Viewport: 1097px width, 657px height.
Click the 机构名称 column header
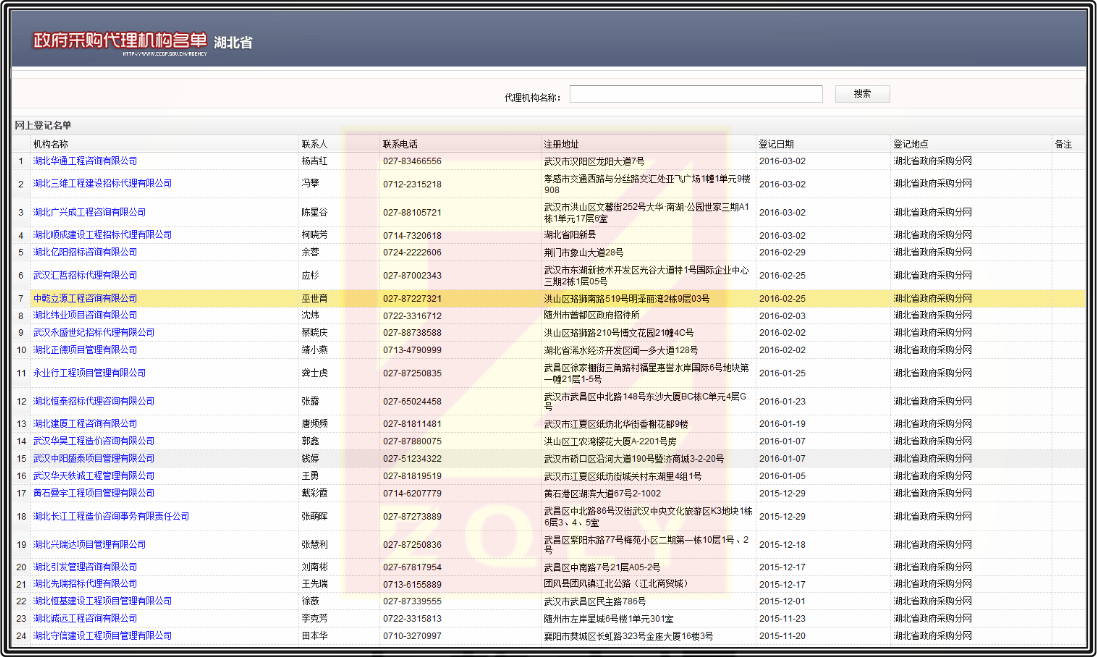pyautogui.click(x=51, y=144)
